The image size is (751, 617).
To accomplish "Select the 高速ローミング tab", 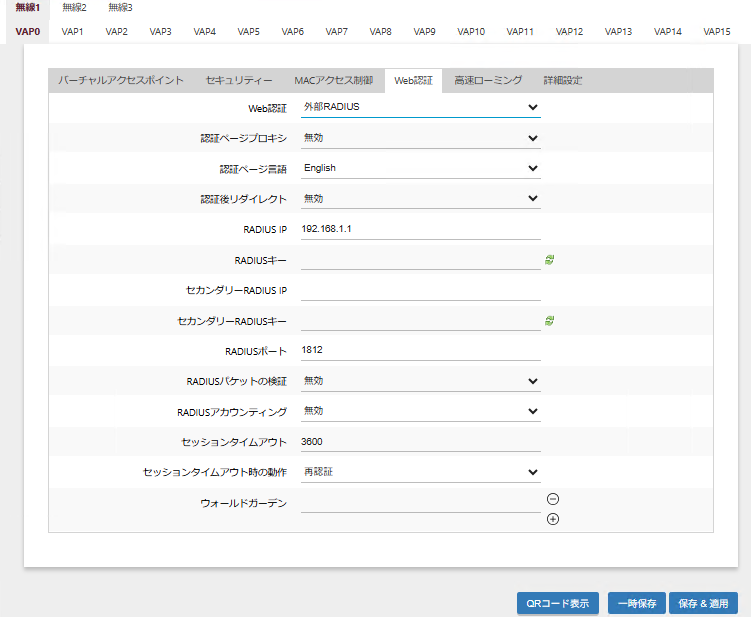I will point(488,80).
